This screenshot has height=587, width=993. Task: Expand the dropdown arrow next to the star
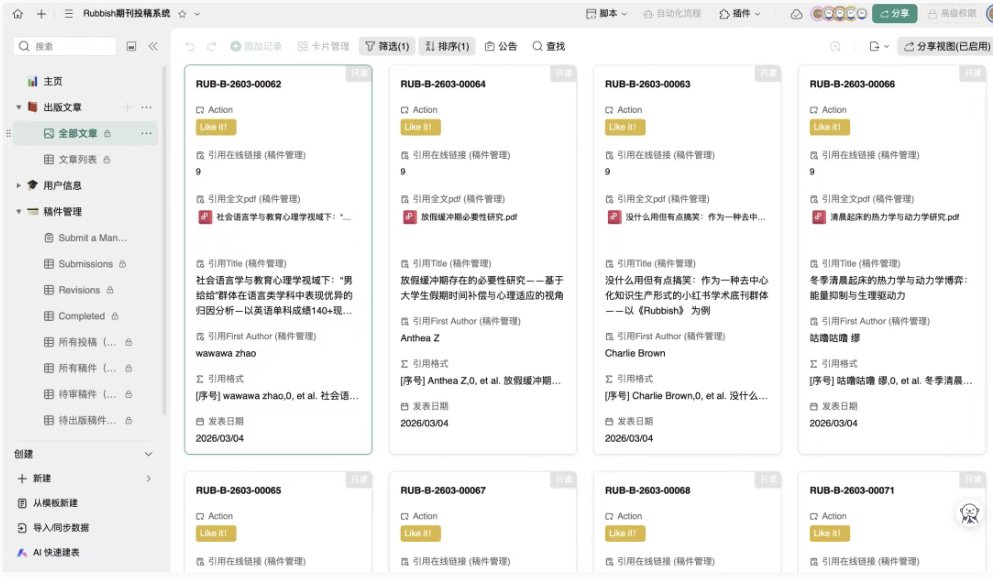click(x=197, y=13)
